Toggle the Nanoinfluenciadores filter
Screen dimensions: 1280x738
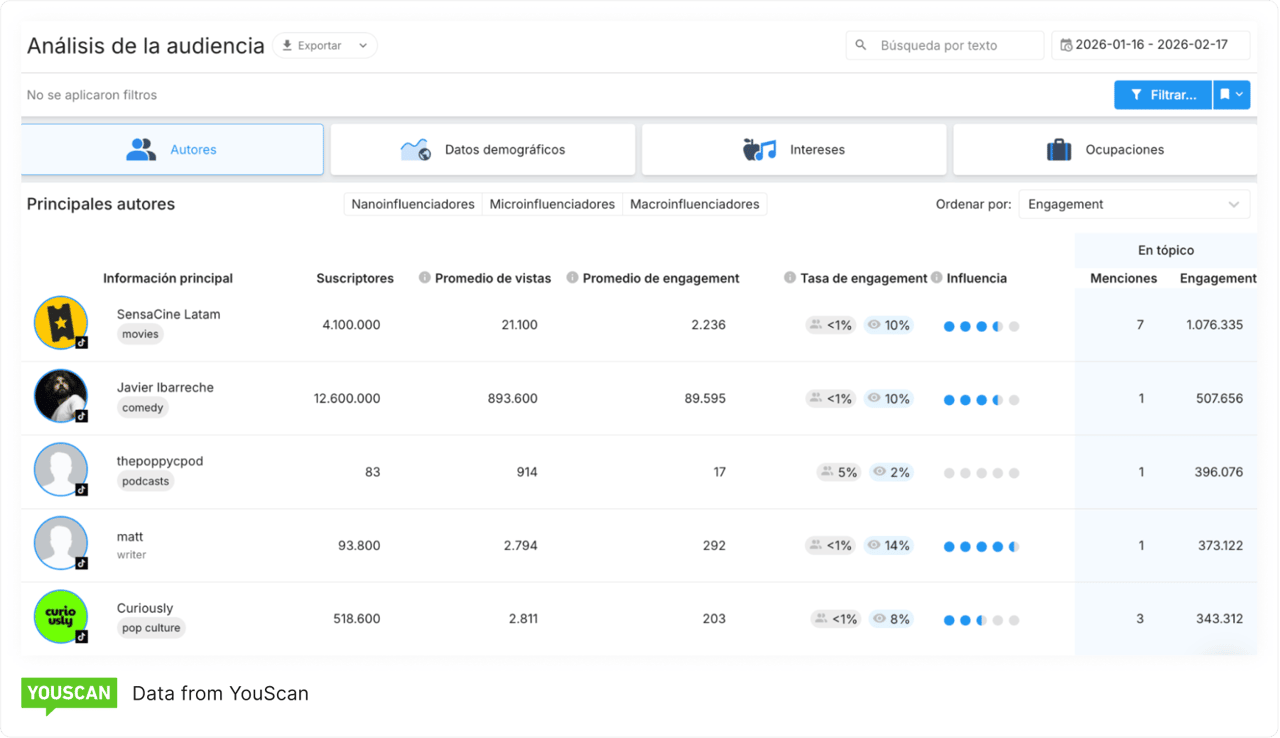(x=412, y=204)
